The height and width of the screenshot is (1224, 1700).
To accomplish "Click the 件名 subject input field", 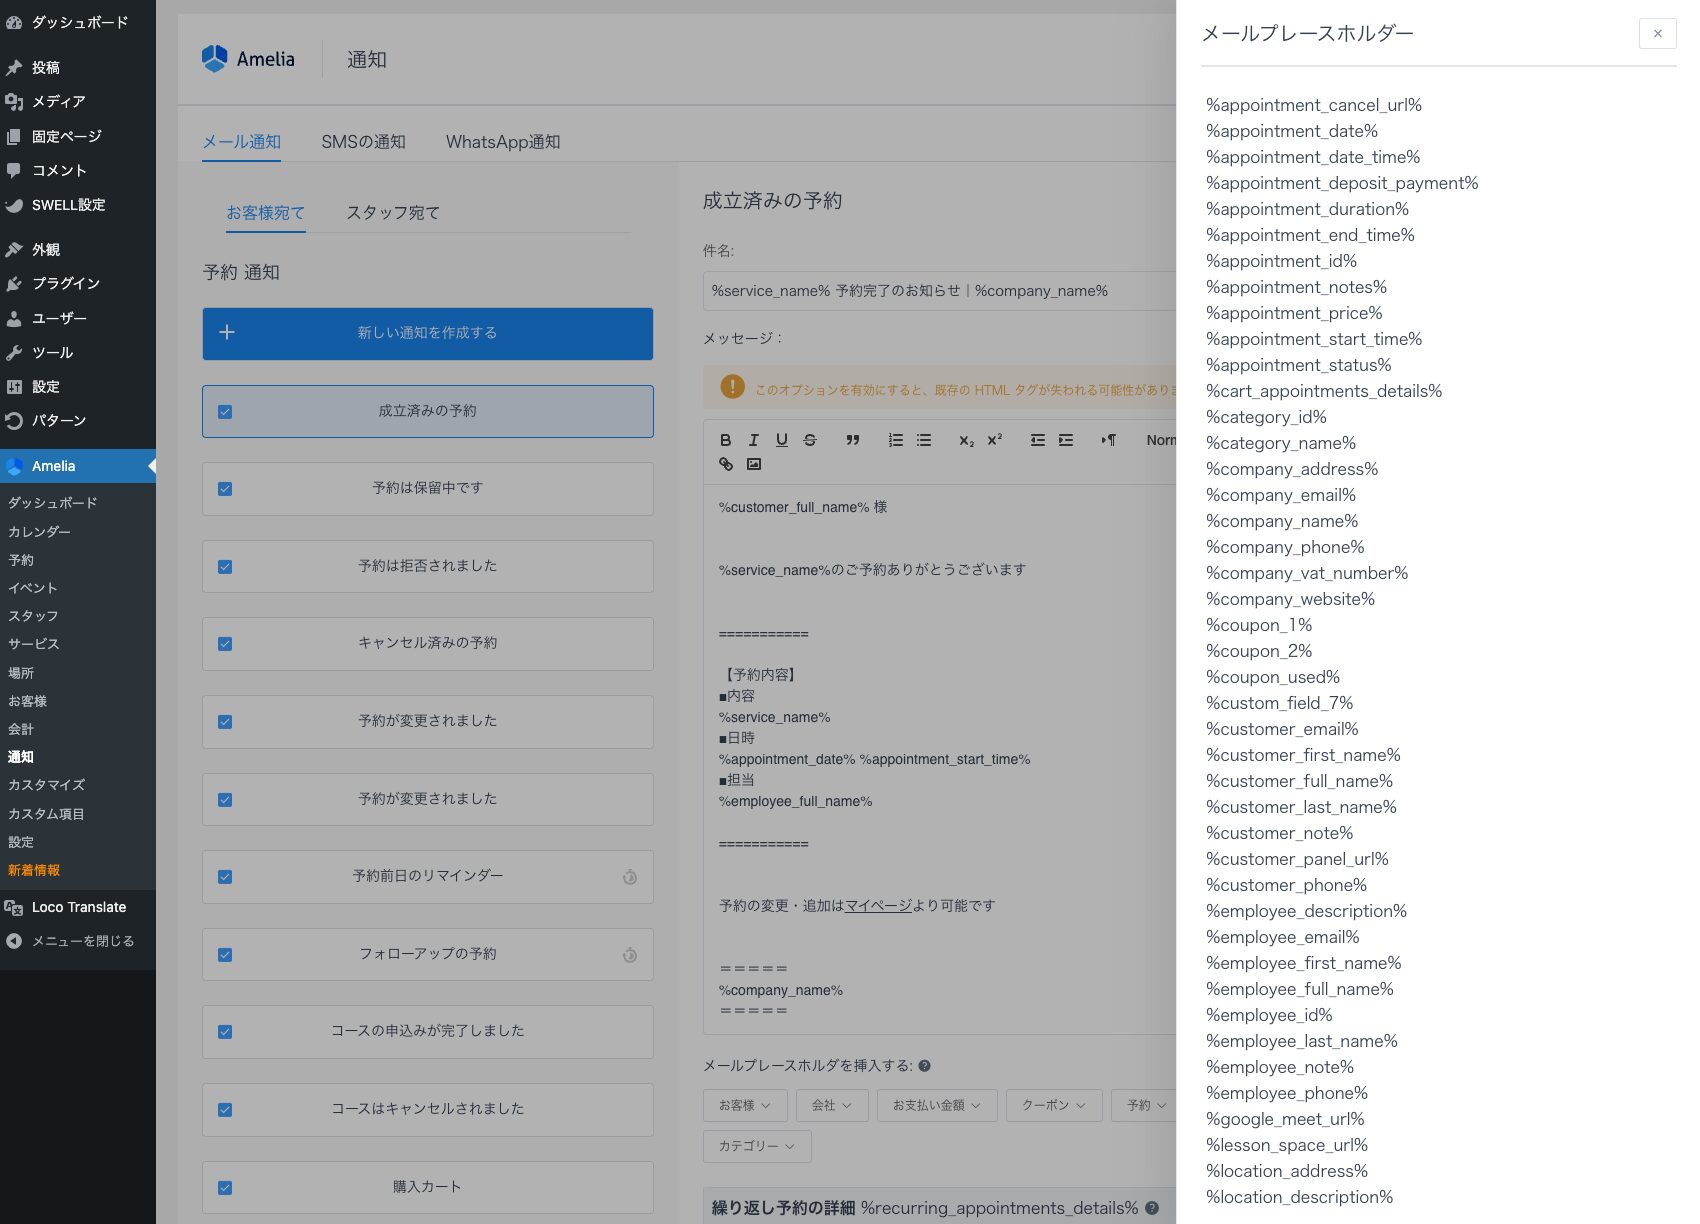I will point(940,291).
